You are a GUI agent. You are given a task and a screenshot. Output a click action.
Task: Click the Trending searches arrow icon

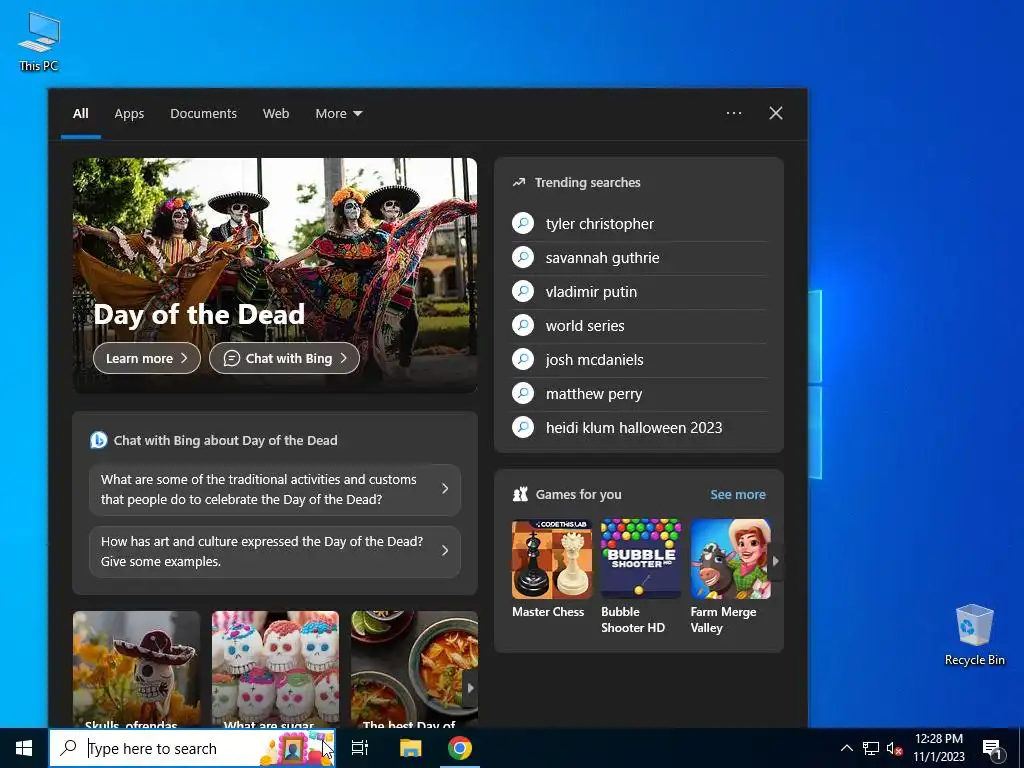pos(519,183)
